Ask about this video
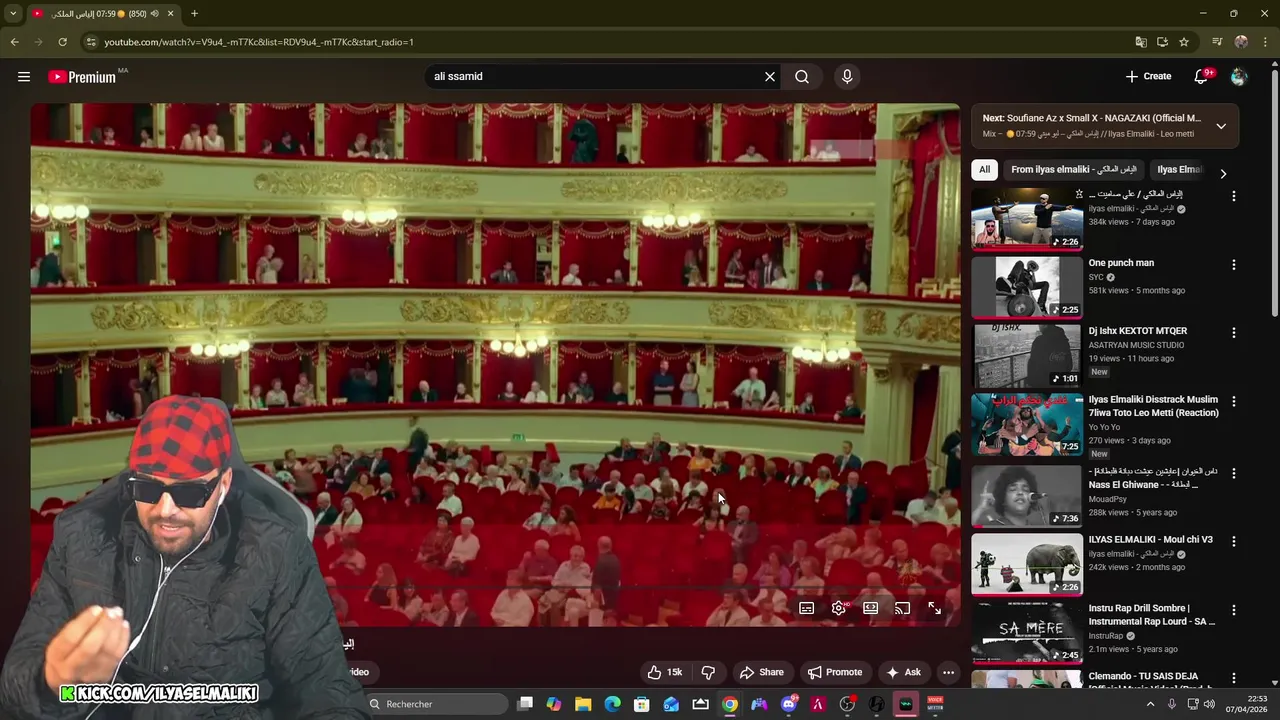1280x720 pixels. click(x=903, y=672)
